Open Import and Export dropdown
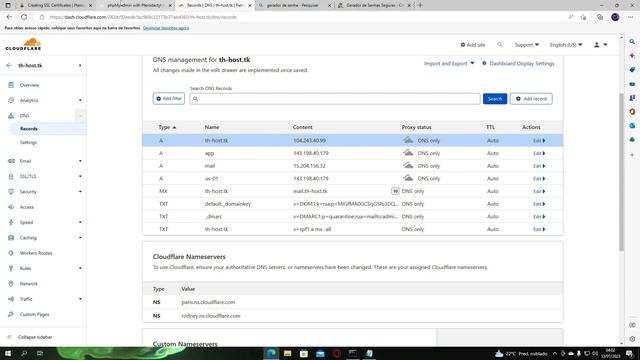This screenshot has height=360, width=640. 449,64
